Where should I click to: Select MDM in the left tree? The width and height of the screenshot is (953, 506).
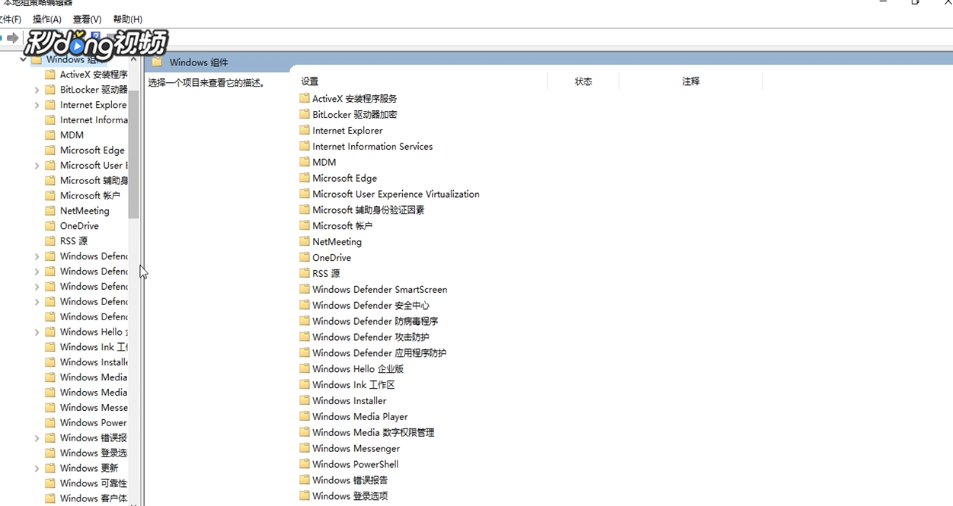coord(72,135)
